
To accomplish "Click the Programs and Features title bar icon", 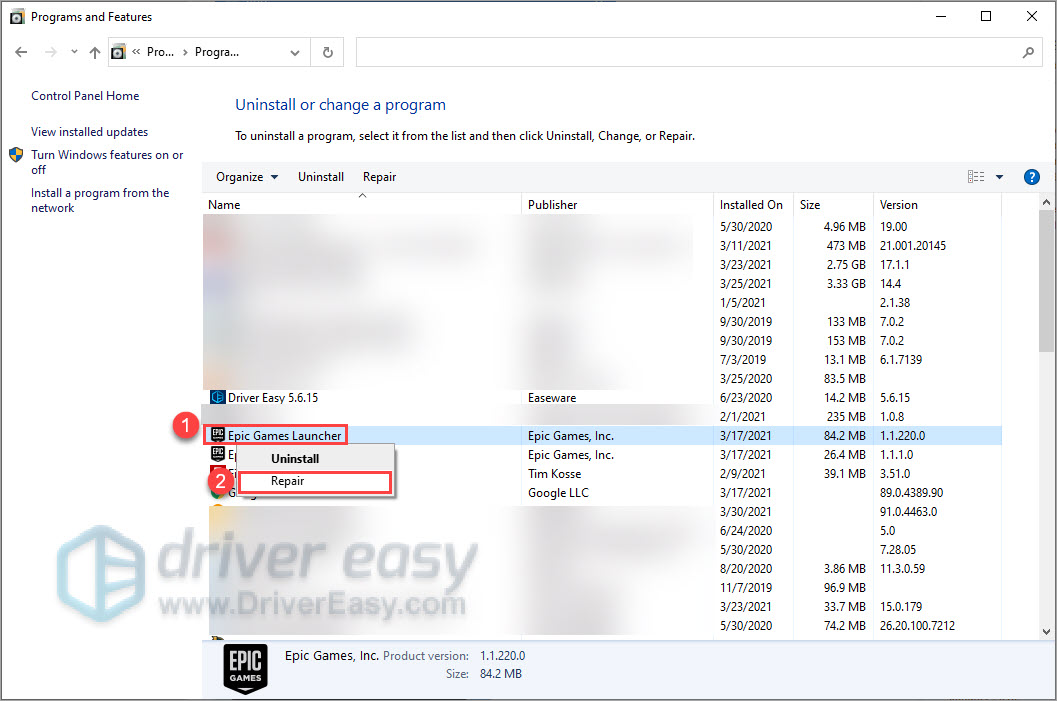I will pyautogui.click(x=17, y=17).
